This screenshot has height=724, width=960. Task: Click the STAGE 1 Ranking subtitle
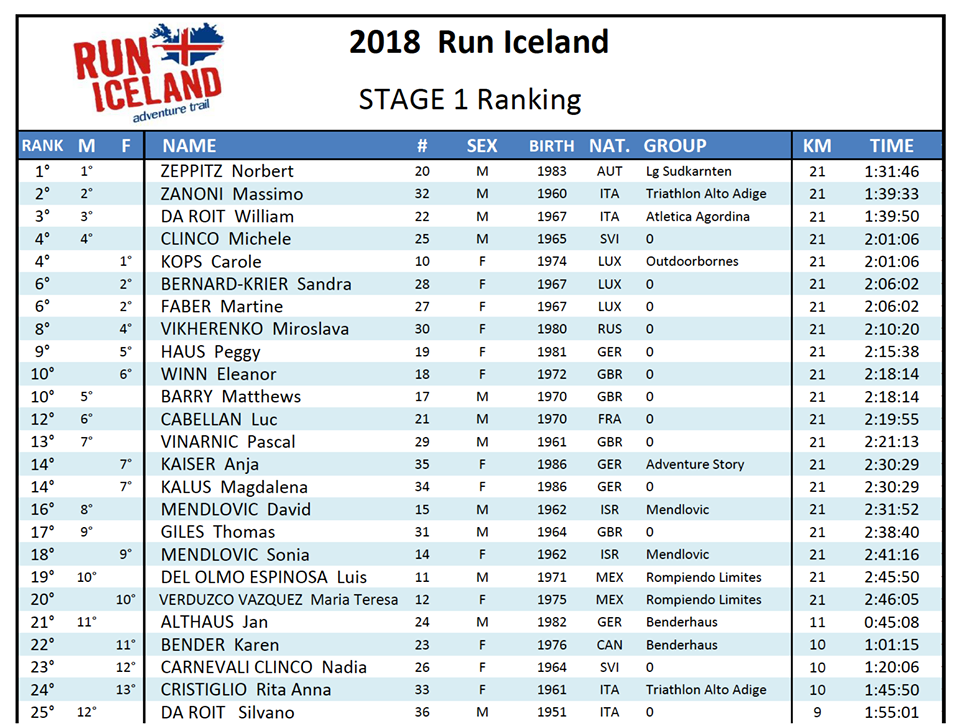(x=470, y=100)
